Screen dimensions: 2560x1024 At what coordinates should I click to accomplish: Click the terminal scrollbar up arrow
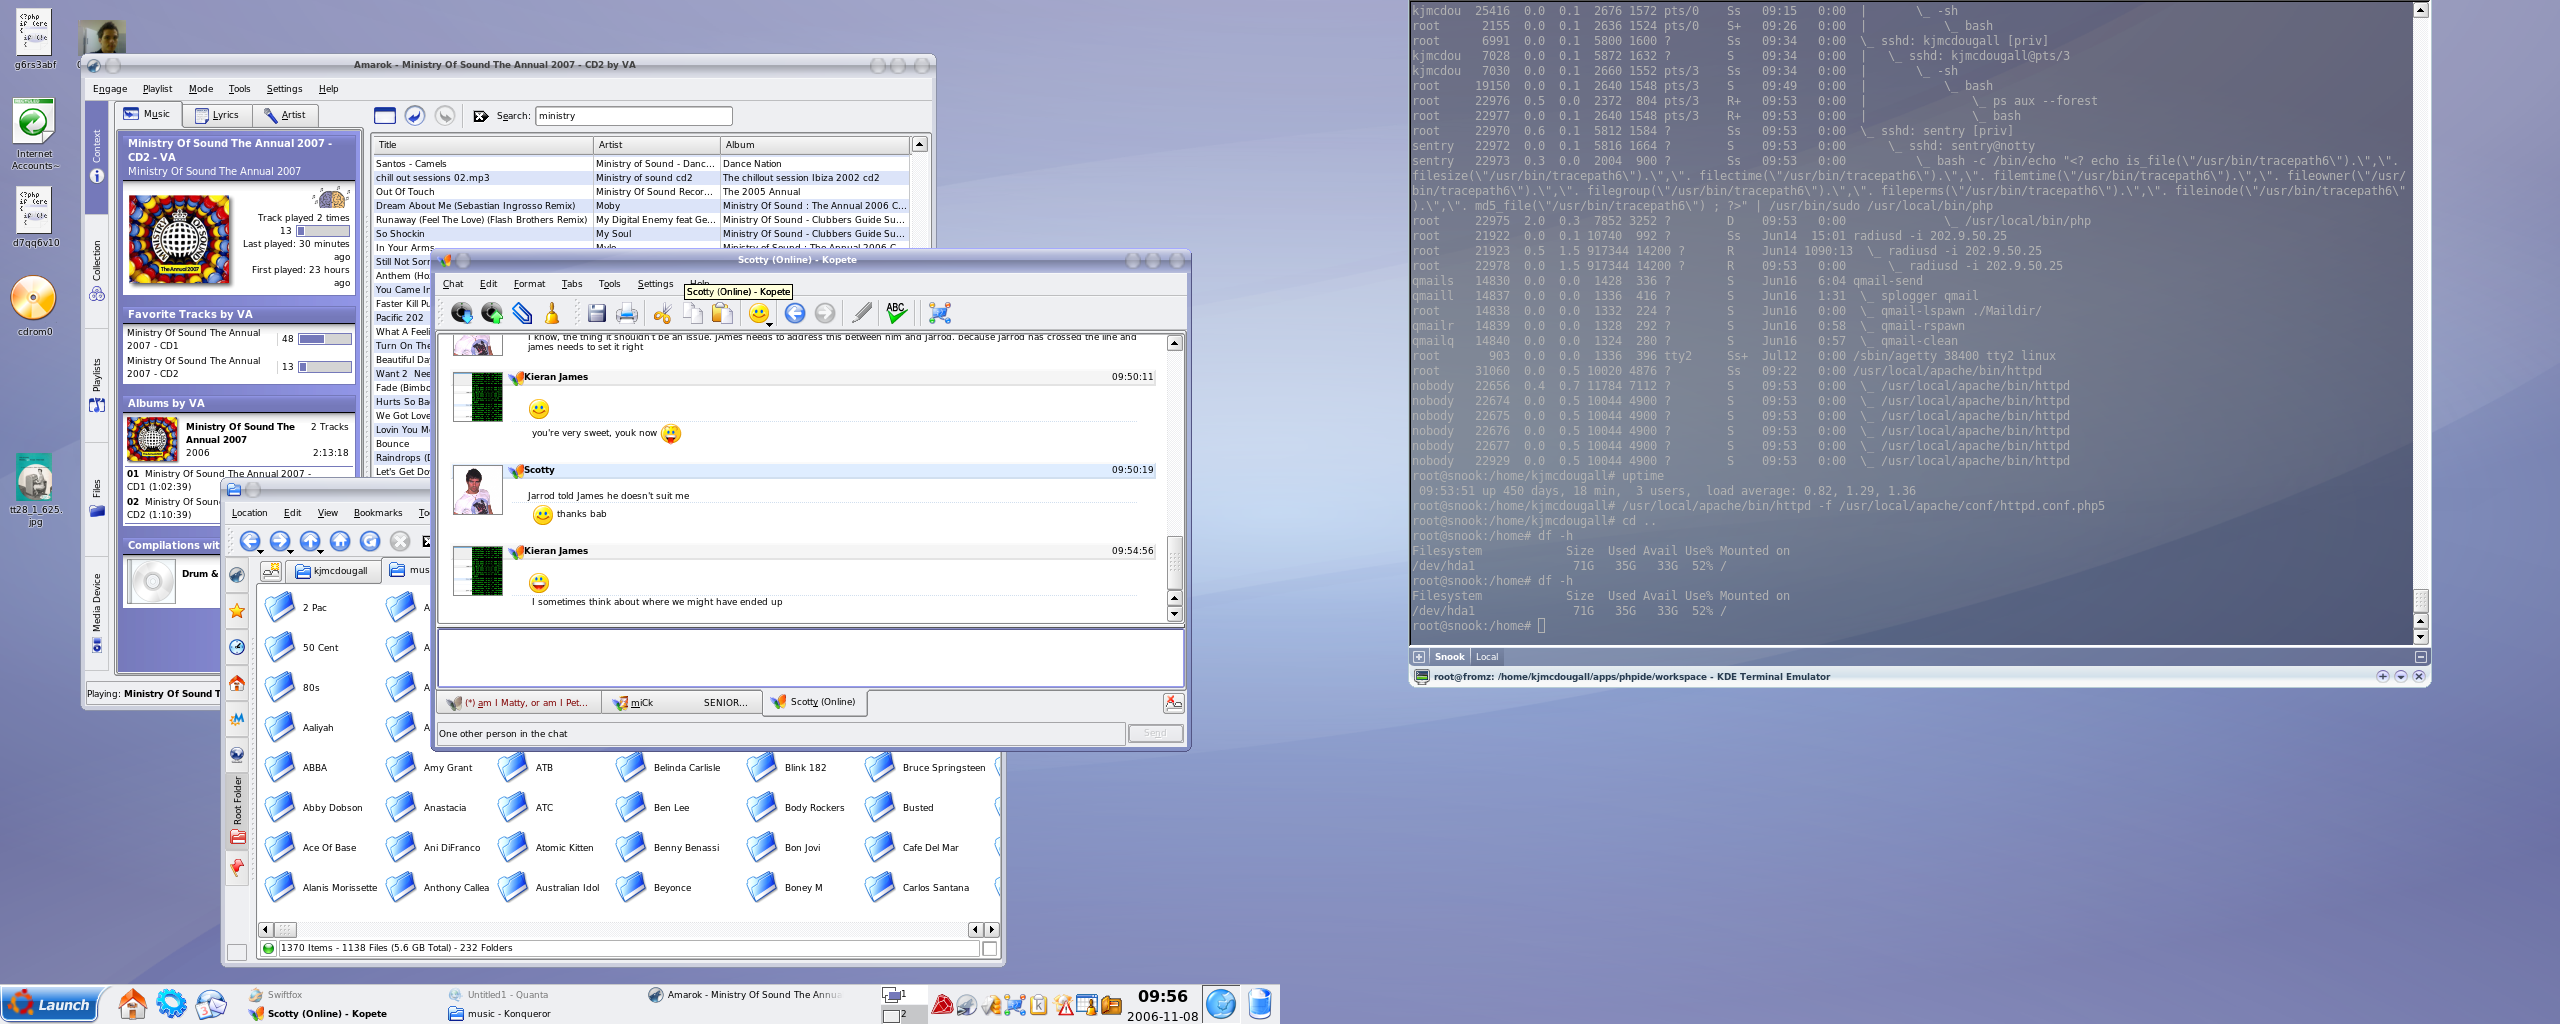click(2420, 10)
